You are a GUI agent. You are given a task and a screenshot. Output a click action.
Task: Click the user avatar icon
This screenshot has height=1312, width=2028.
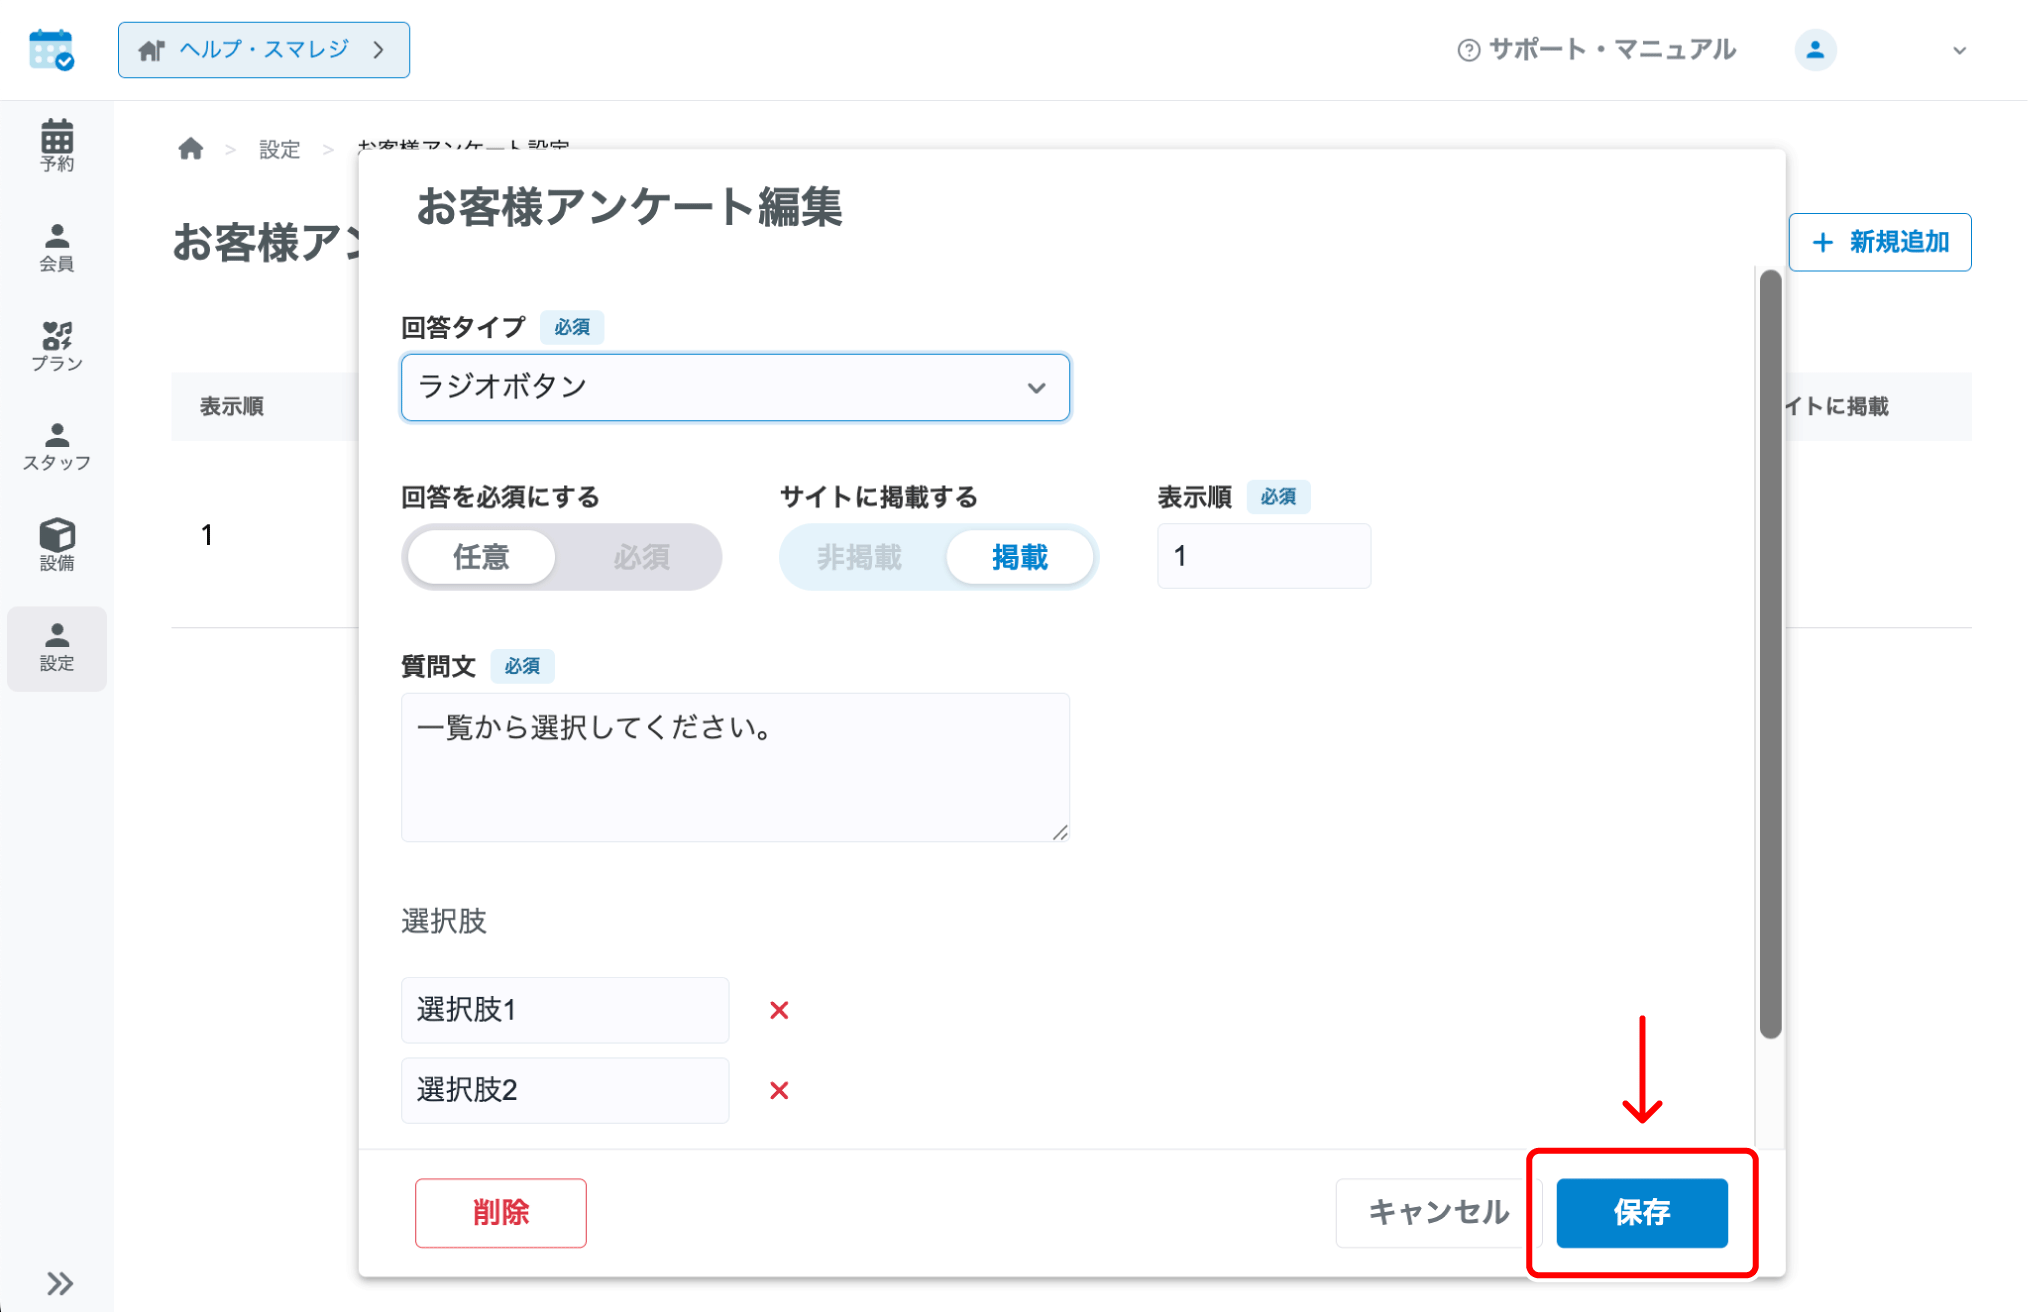pos(1815,49)
